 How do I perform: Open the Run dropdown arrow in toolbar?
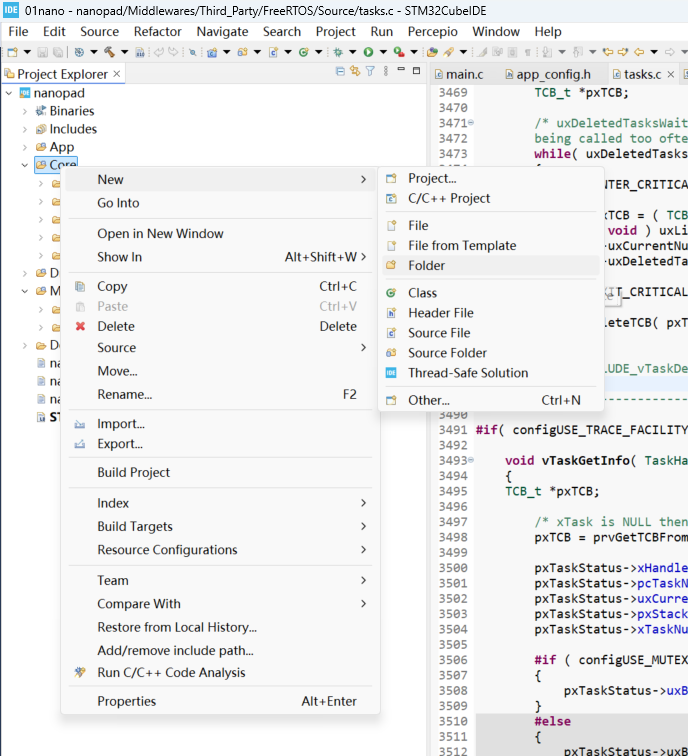coord(383,52)
